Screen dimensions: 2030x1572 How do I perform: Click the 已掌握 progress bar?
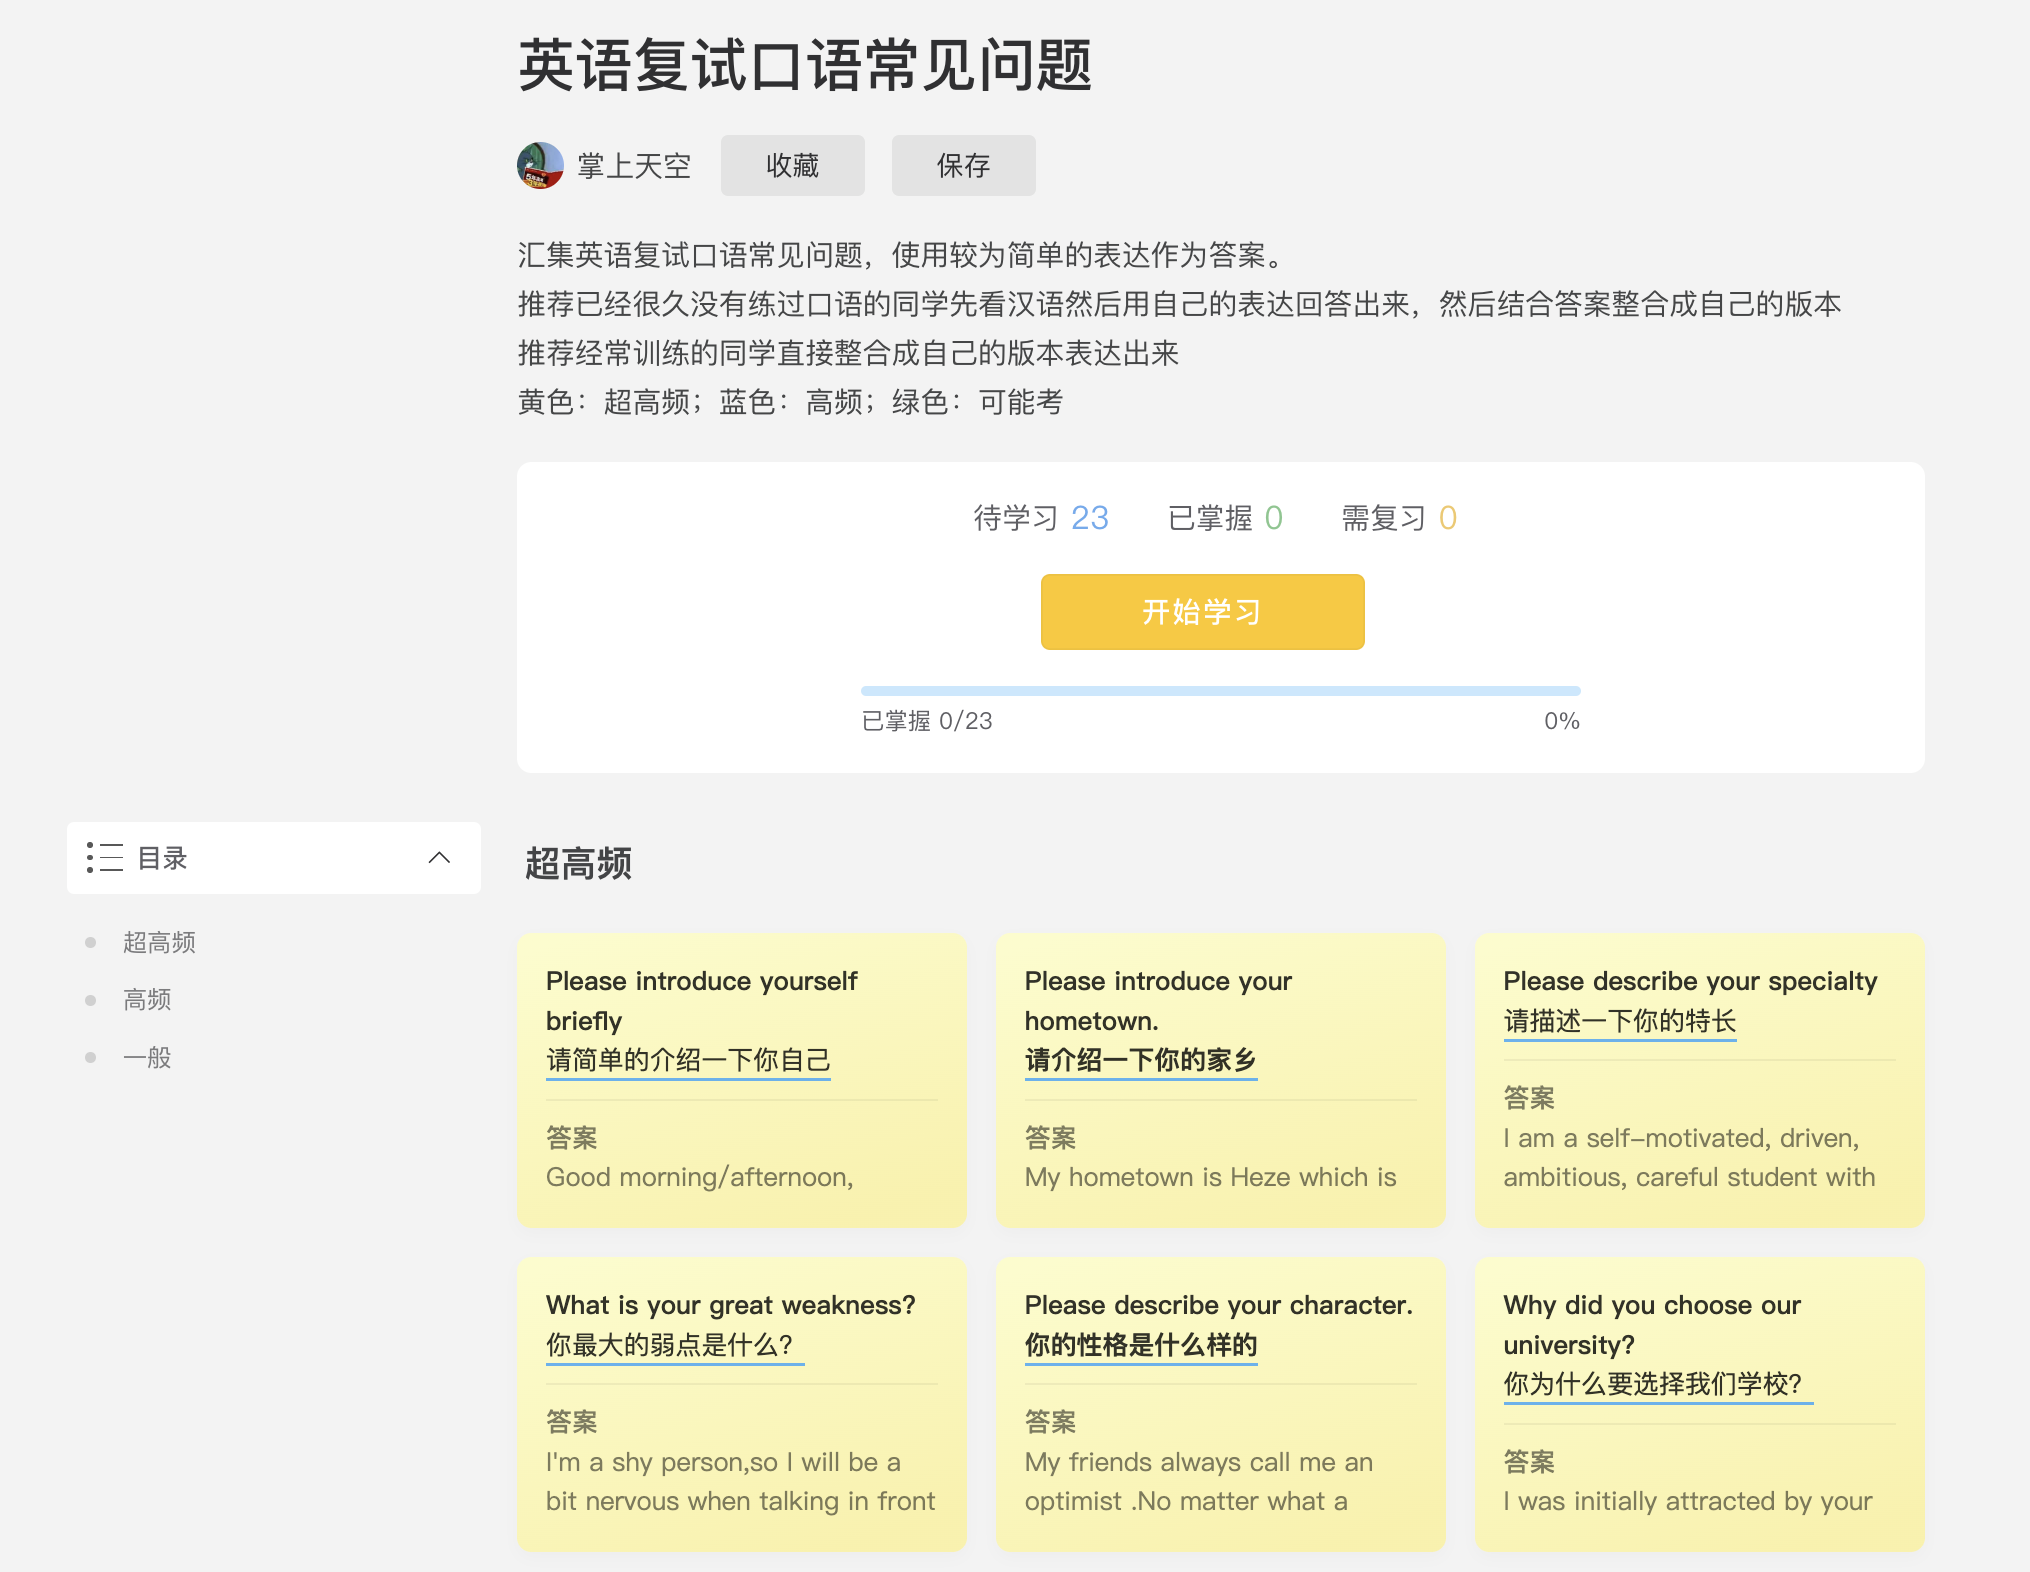tap(1220, 691)
